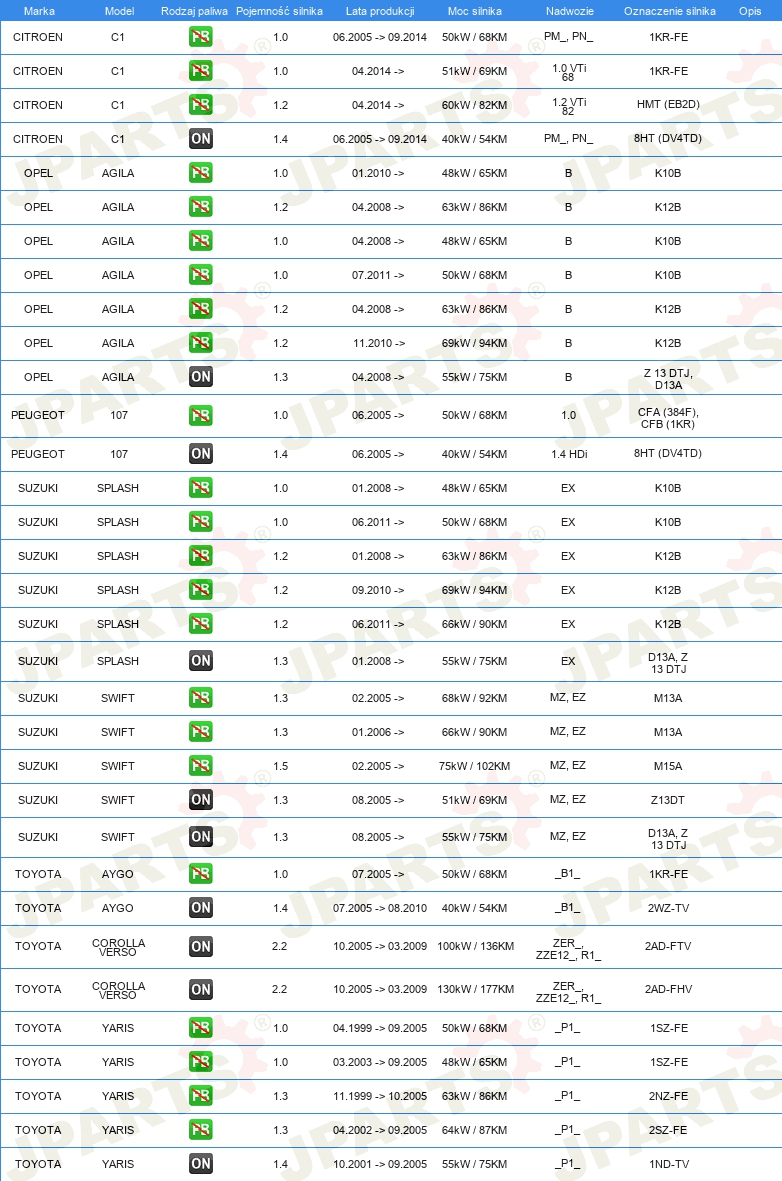
Task: Click petrol icon for Suzuki Splash 69kW/94KM
Action: point(200,590)
